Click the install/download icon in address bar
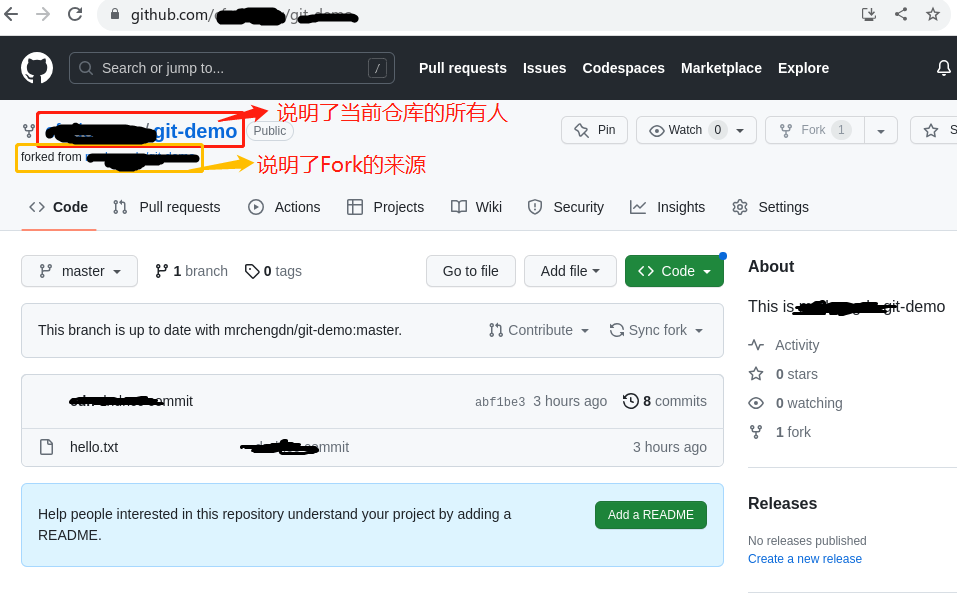 [869, 14]
